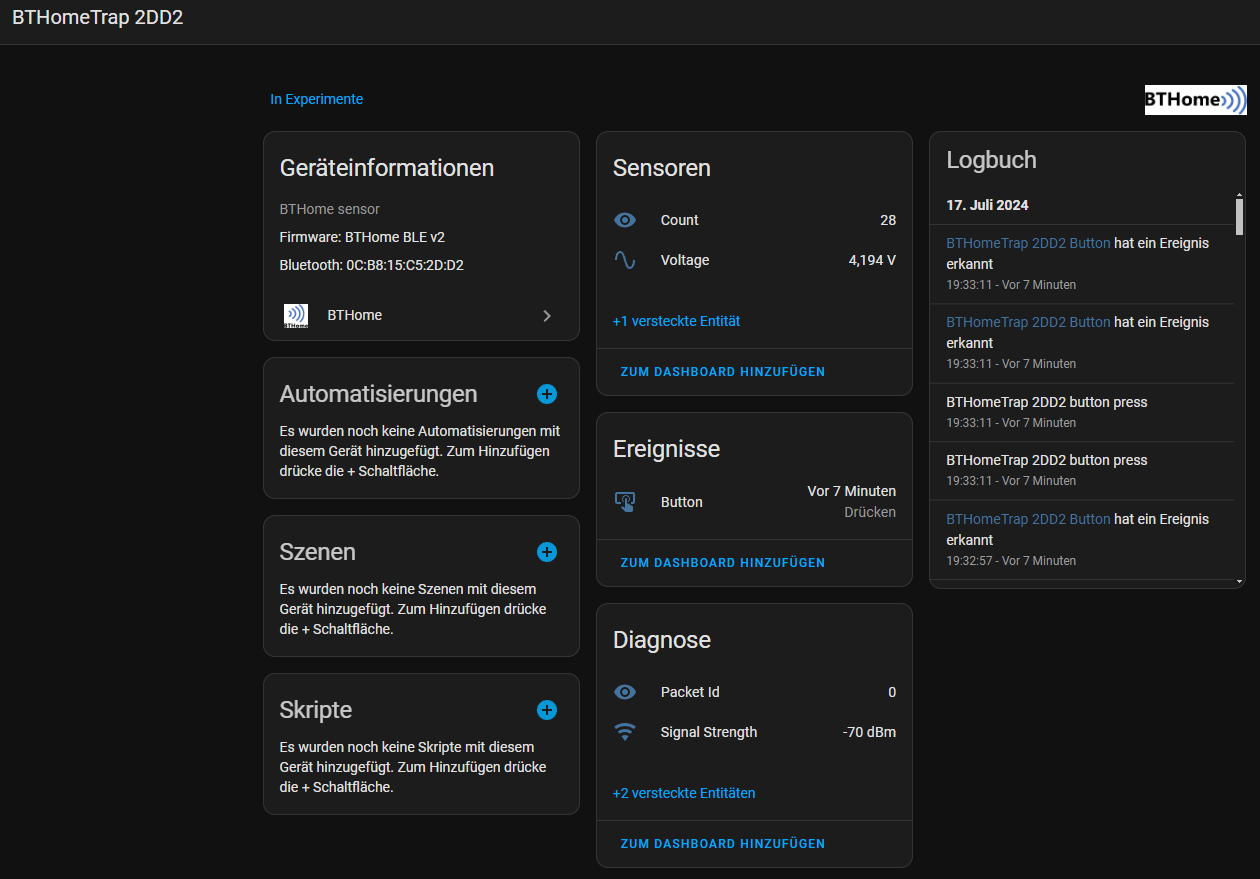Screen dimensions: 1260x879
Task: Click the Count value 28
Action: click(888, 220)
